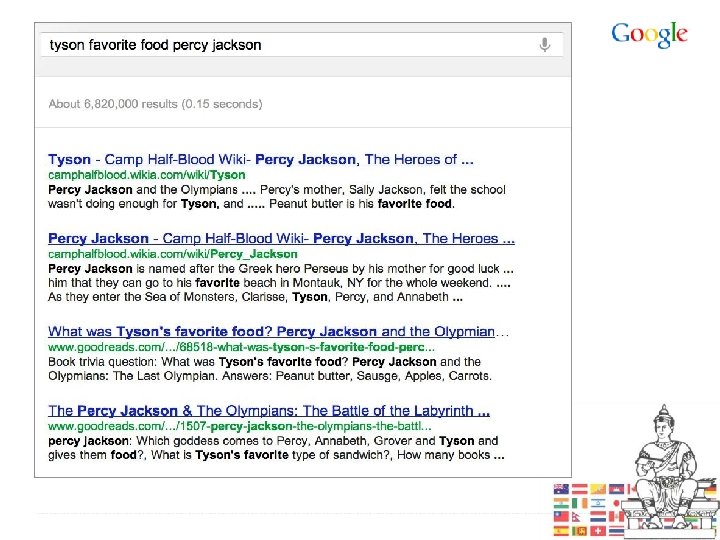Click the goodreads 1507-percy-jackson URL
This screenshot has height=540, width=720.
coord(240,426)
